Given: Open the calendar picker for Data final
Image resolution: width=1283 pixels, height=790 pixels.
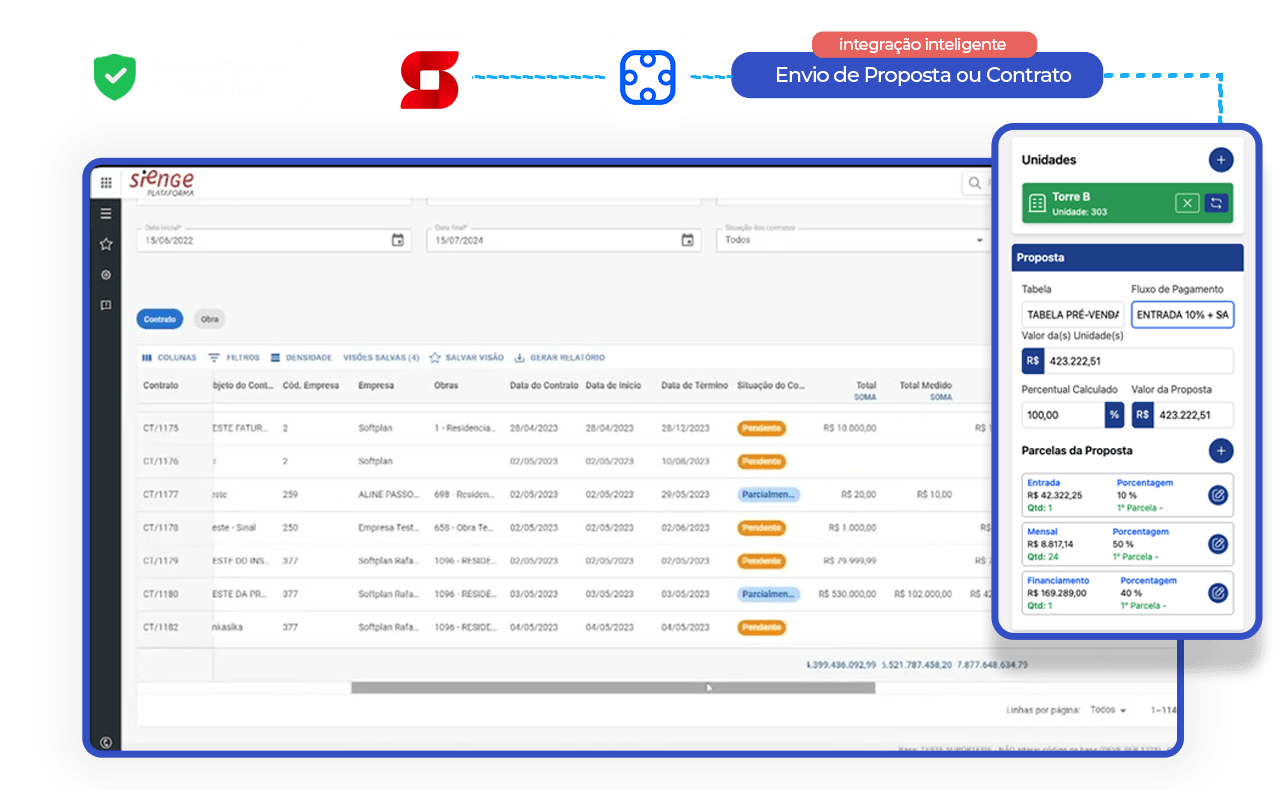Looking at the screenshot, I should pyautogui.click(x=687, y=240).
